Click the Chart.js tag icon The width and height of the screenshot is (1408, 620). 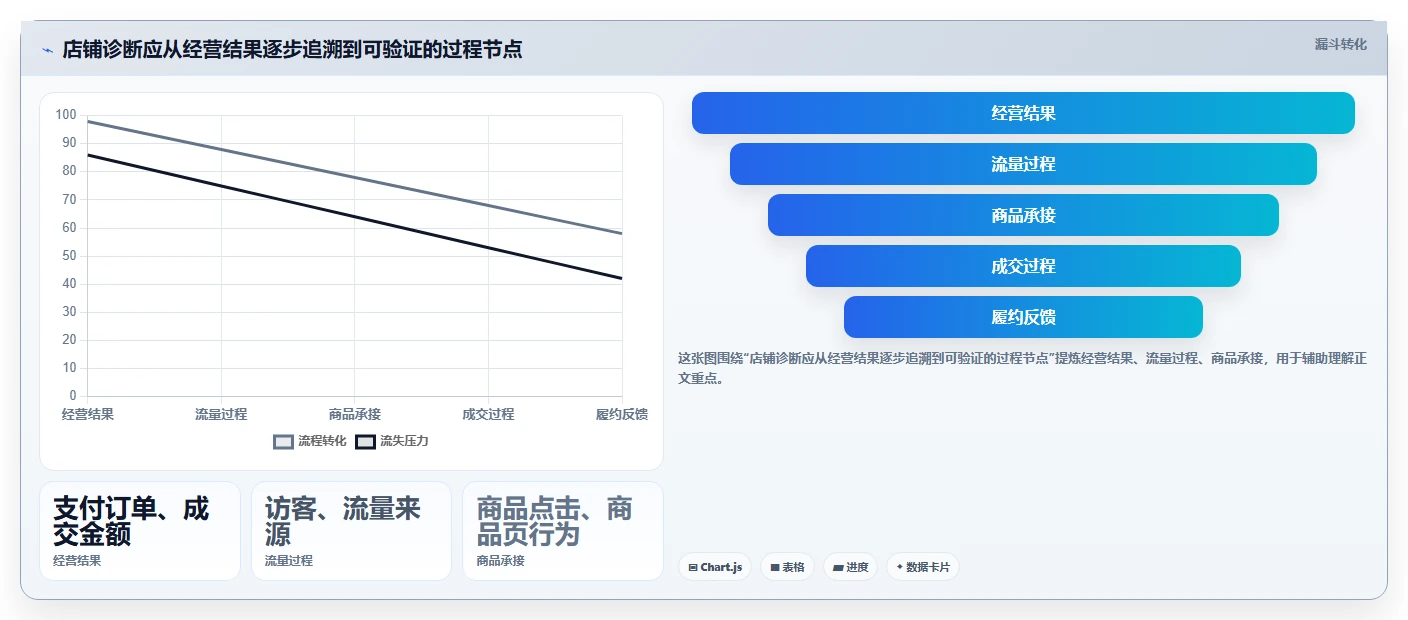tap(693, 567)
